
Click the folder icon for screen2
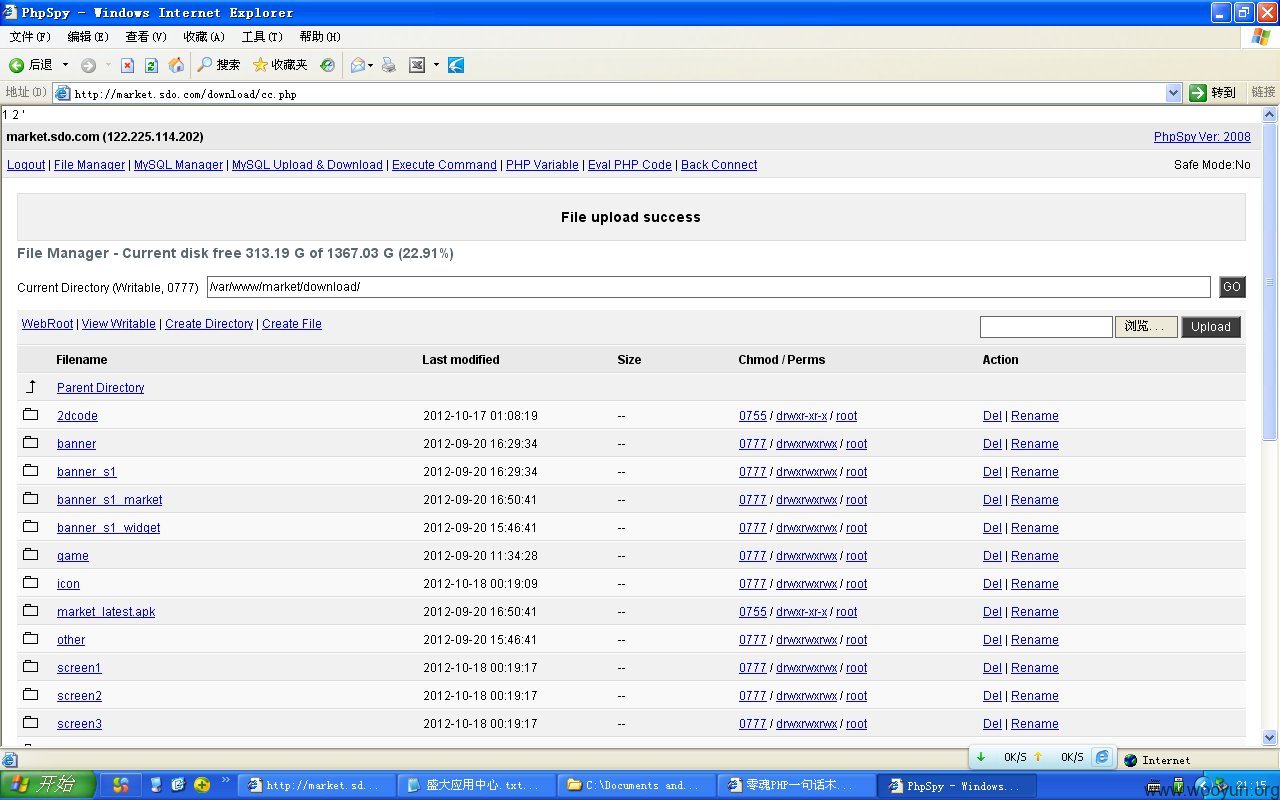31,695
